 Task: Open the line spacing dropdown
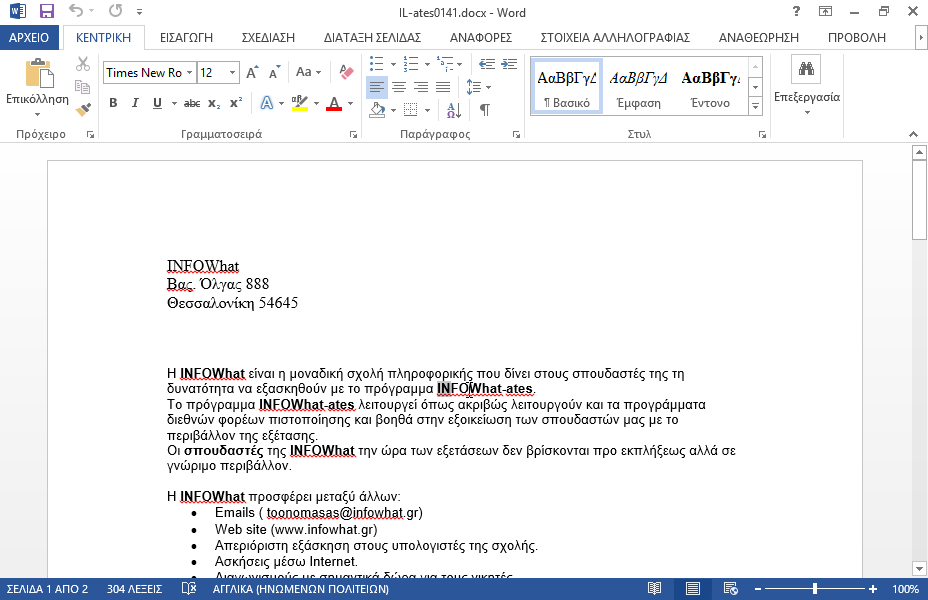point(479,88)
